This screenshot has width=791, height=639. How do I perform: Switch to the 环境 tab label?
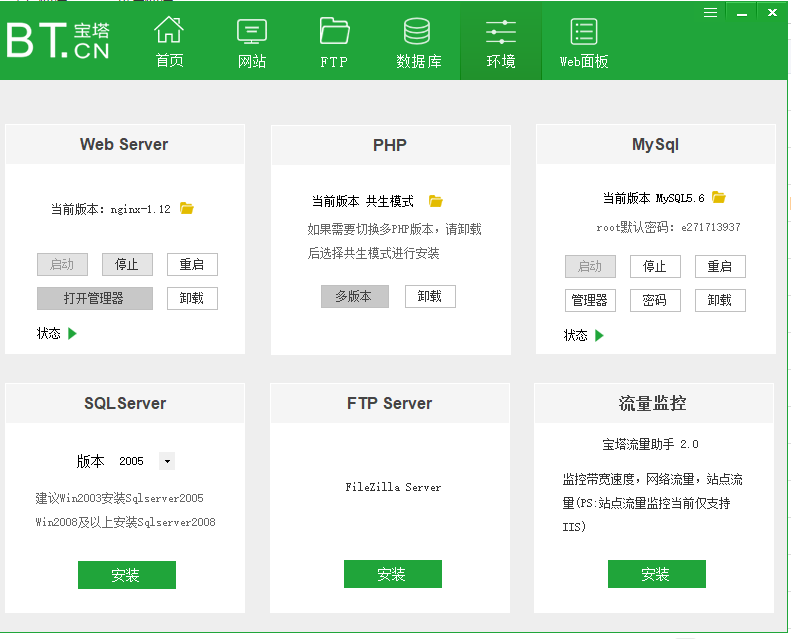pos(500,62)
